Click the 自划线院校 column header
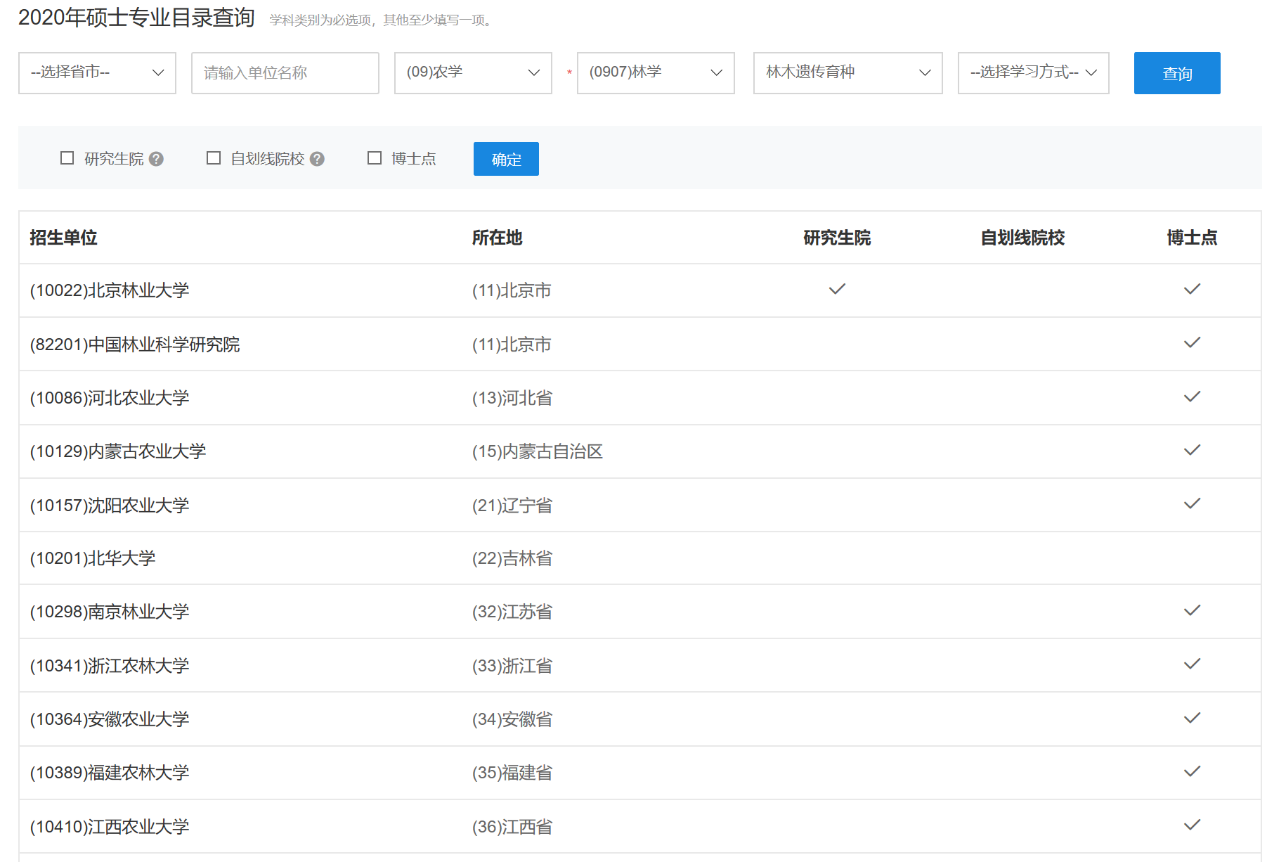The image size is (1267, 862). (x=1023, y=238)
